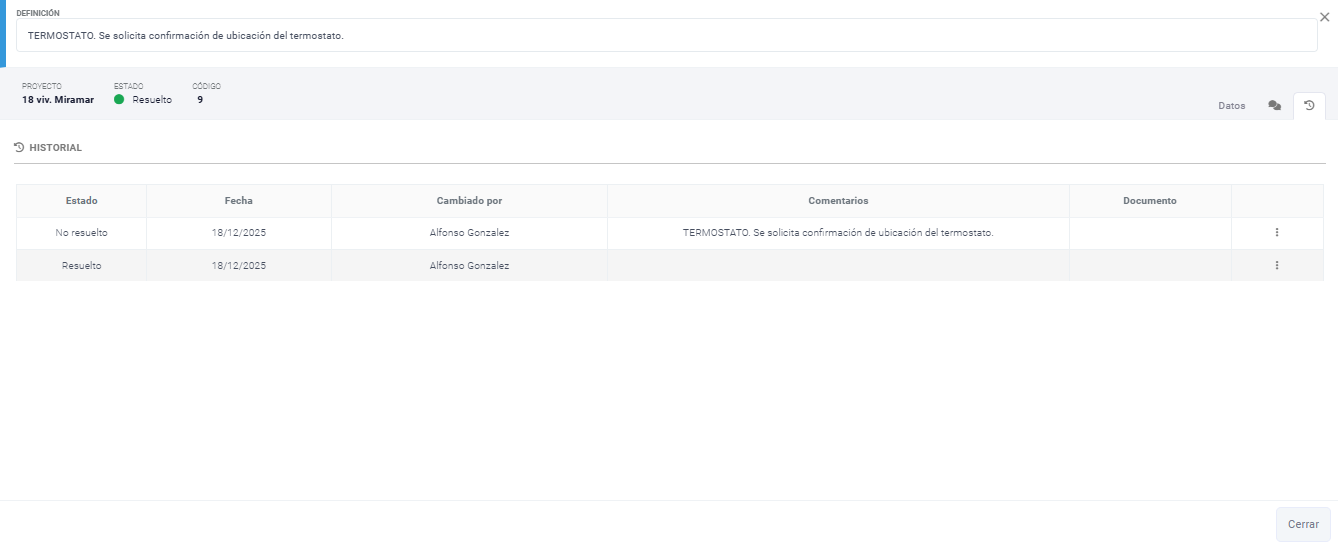Click the Cambiado por column header

click(469, 201)
